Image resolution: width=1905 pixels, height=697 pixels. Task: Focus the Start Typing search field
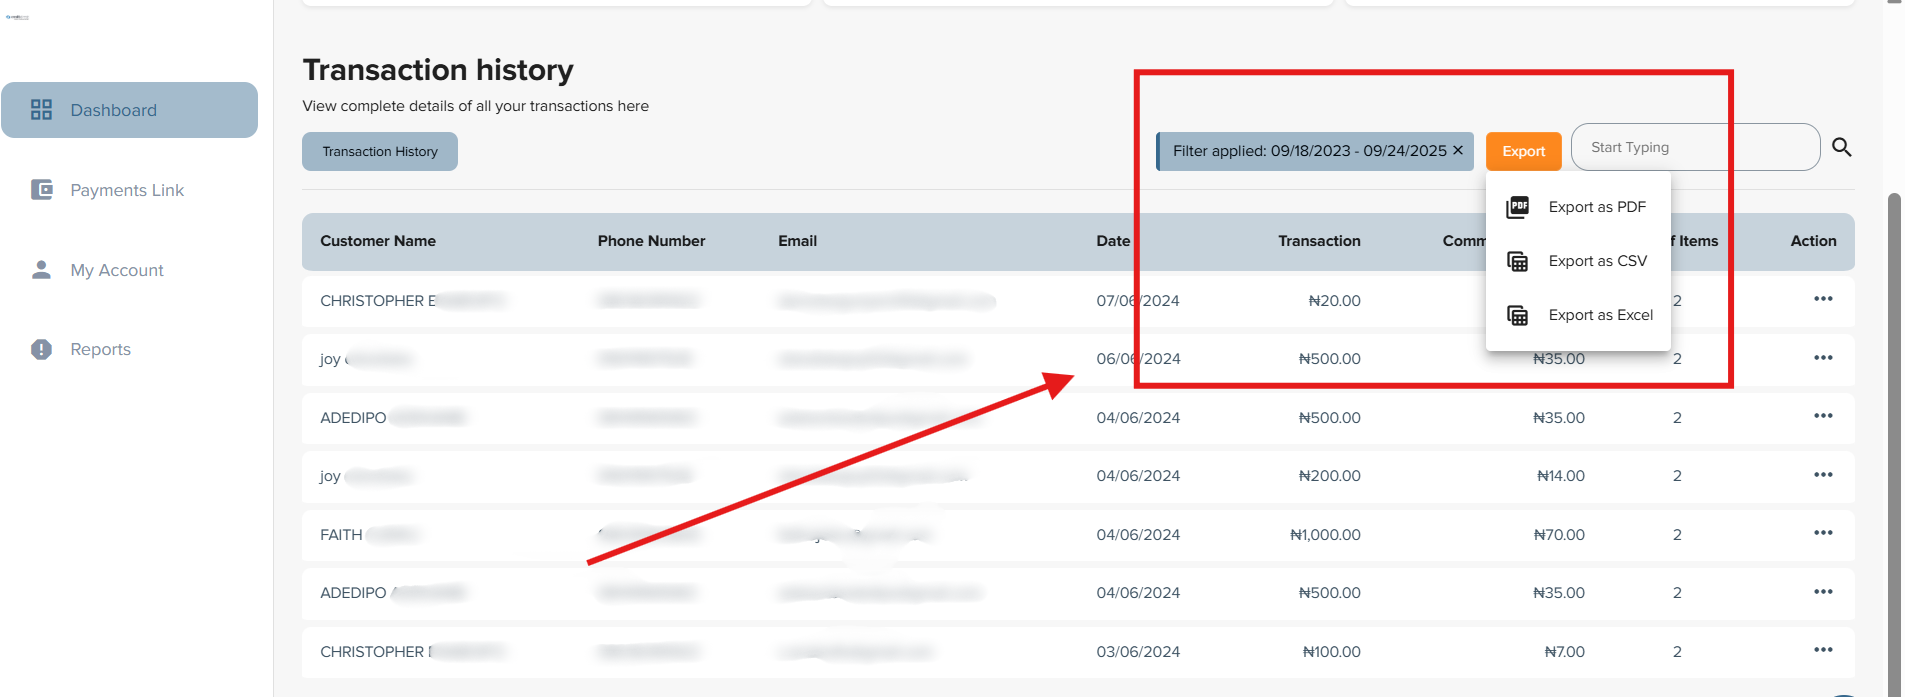pyautogui.click(x=1695, y=147)
